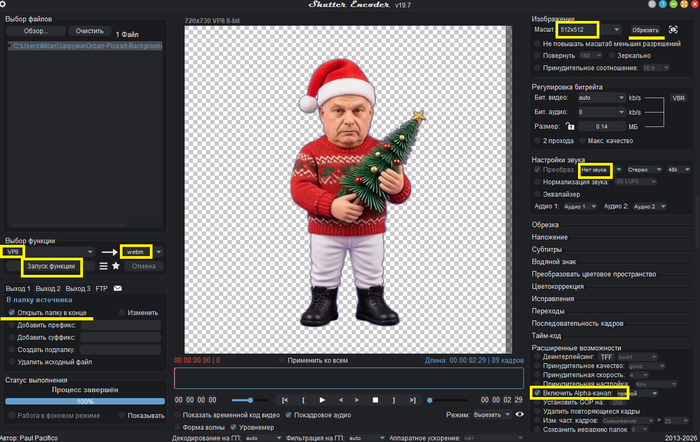Viewport: 700px width, 442px height.
Task: Set the out point bracket marker
Action: point(394,400)
